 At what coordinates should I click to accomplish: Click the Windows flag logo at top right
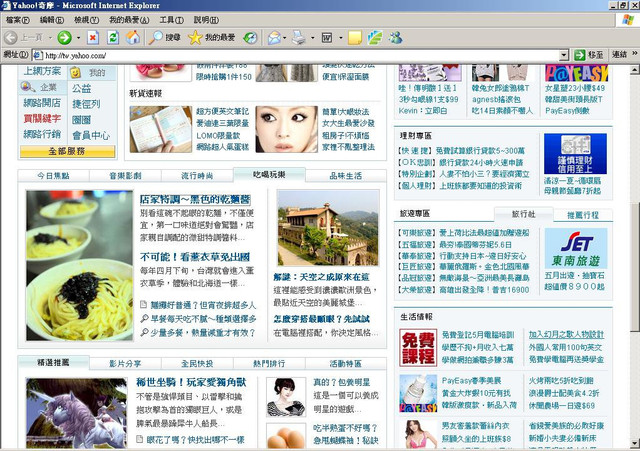(x=628, y=20)
